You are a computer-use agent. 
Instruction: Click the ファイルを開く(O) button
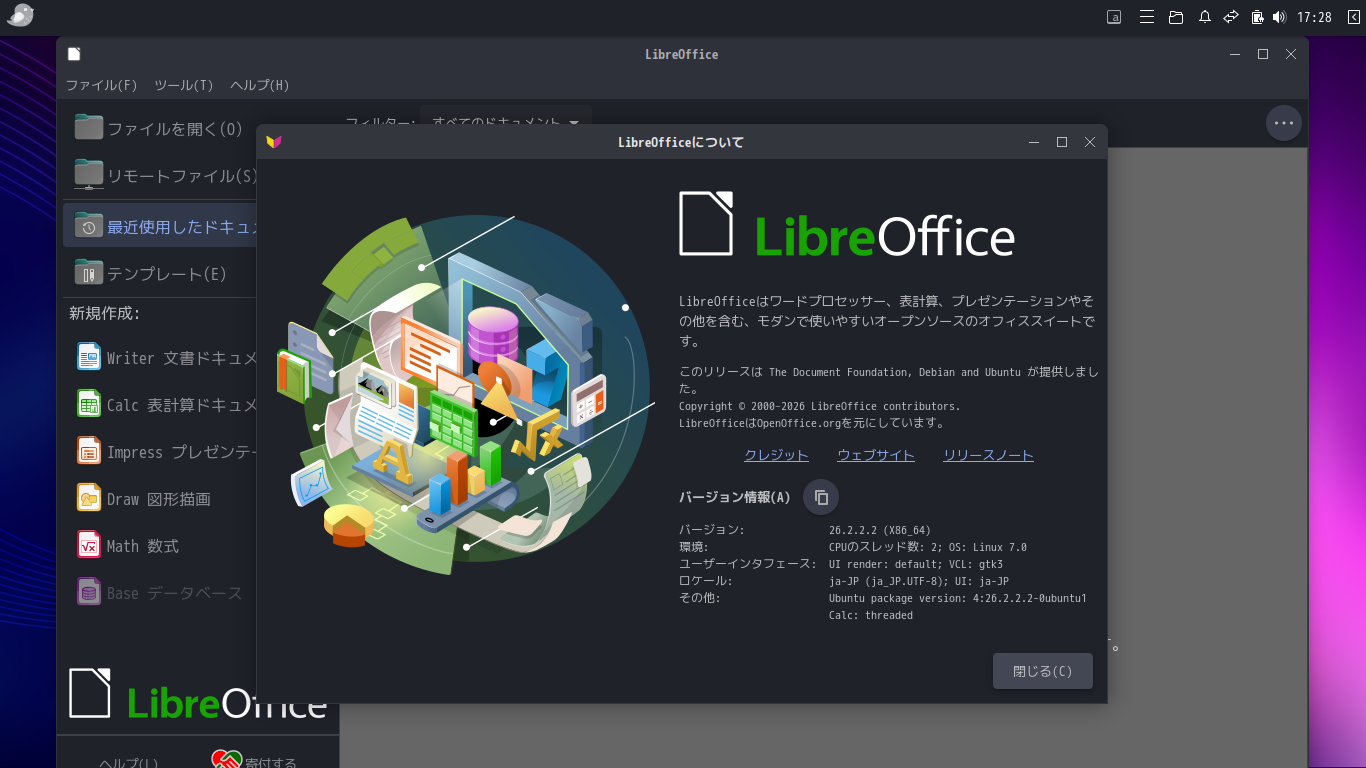coord(160,128)
